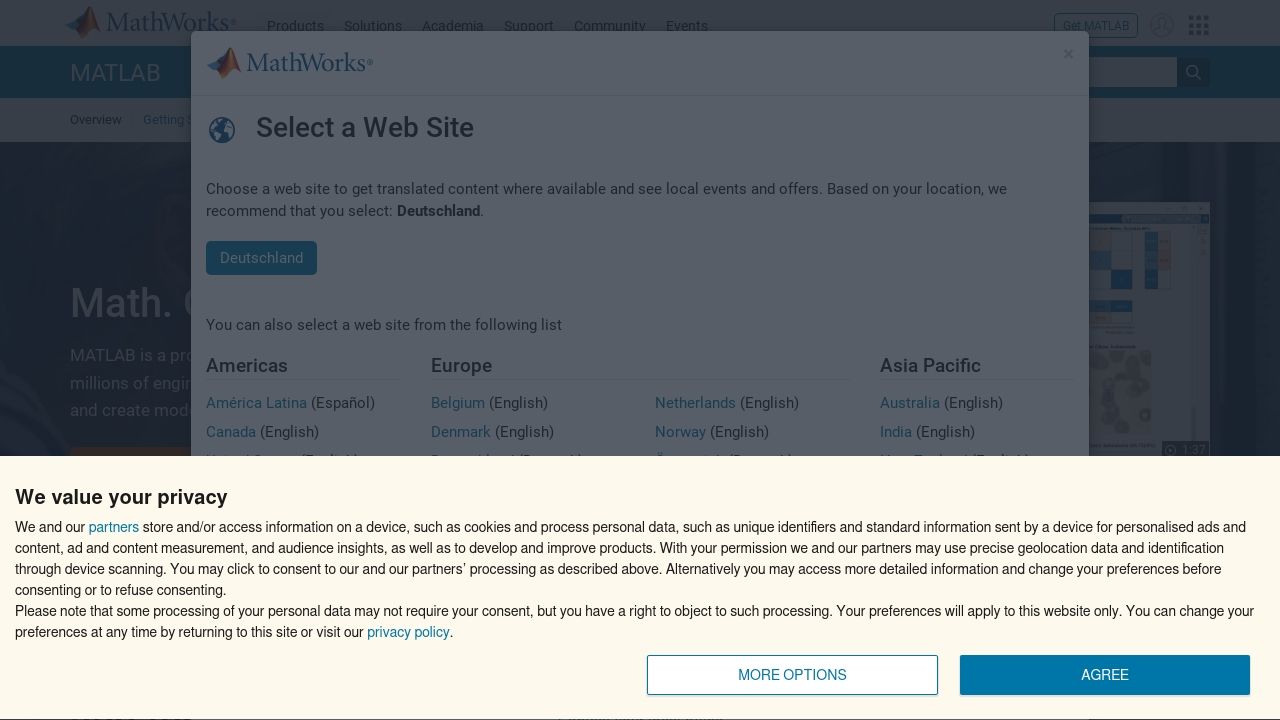Viewport: 1280px width, 720px height.
Task: Select the Overview tab
Action: pyautogui.click(x=96, y=120)
